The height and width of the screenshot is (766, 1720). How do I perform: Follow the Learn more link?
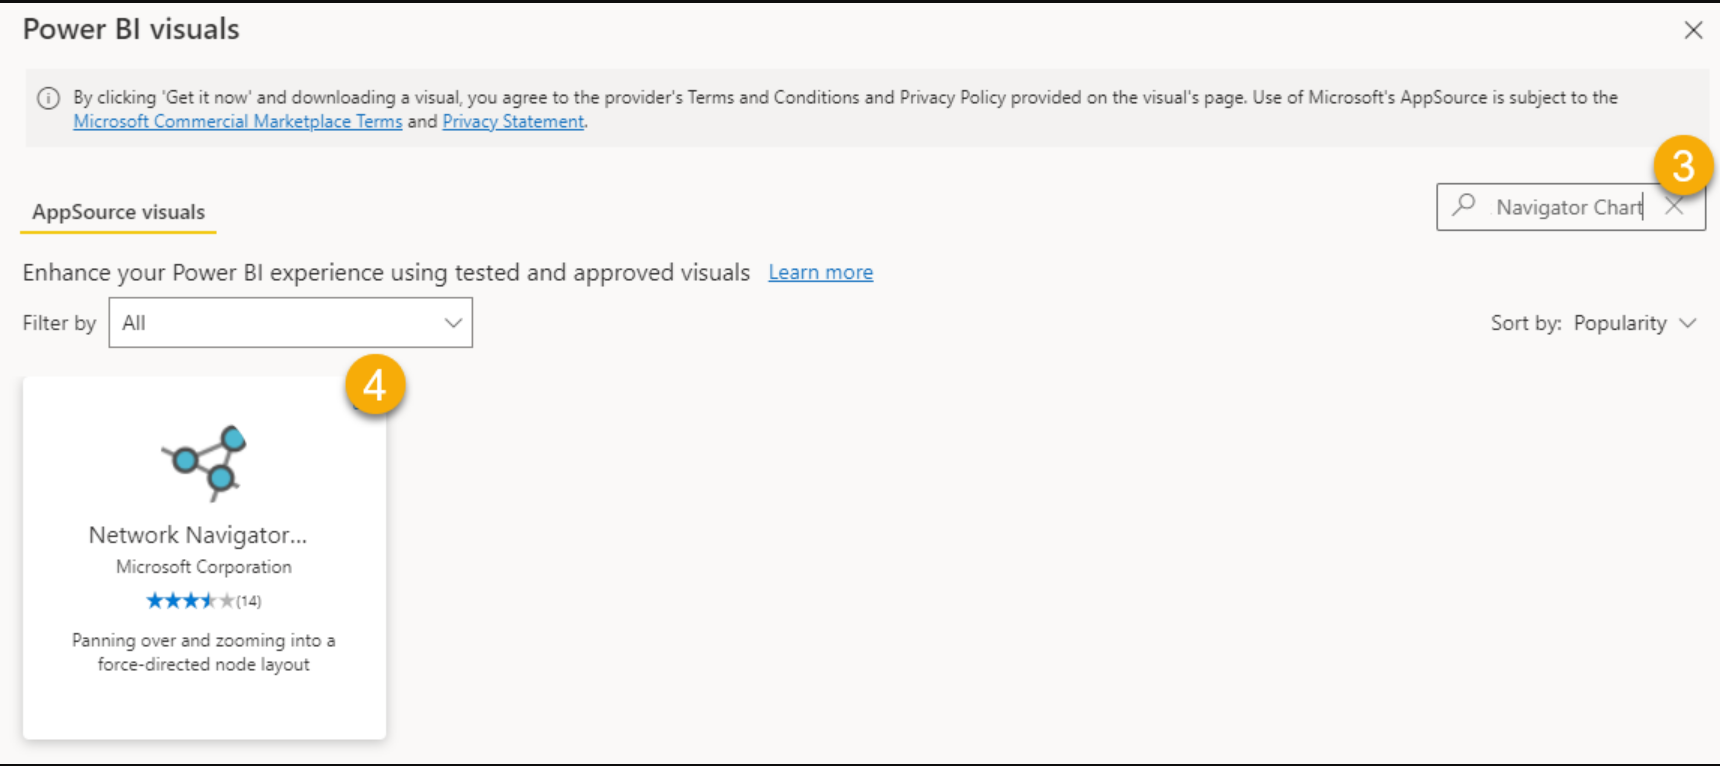(821, 272)
